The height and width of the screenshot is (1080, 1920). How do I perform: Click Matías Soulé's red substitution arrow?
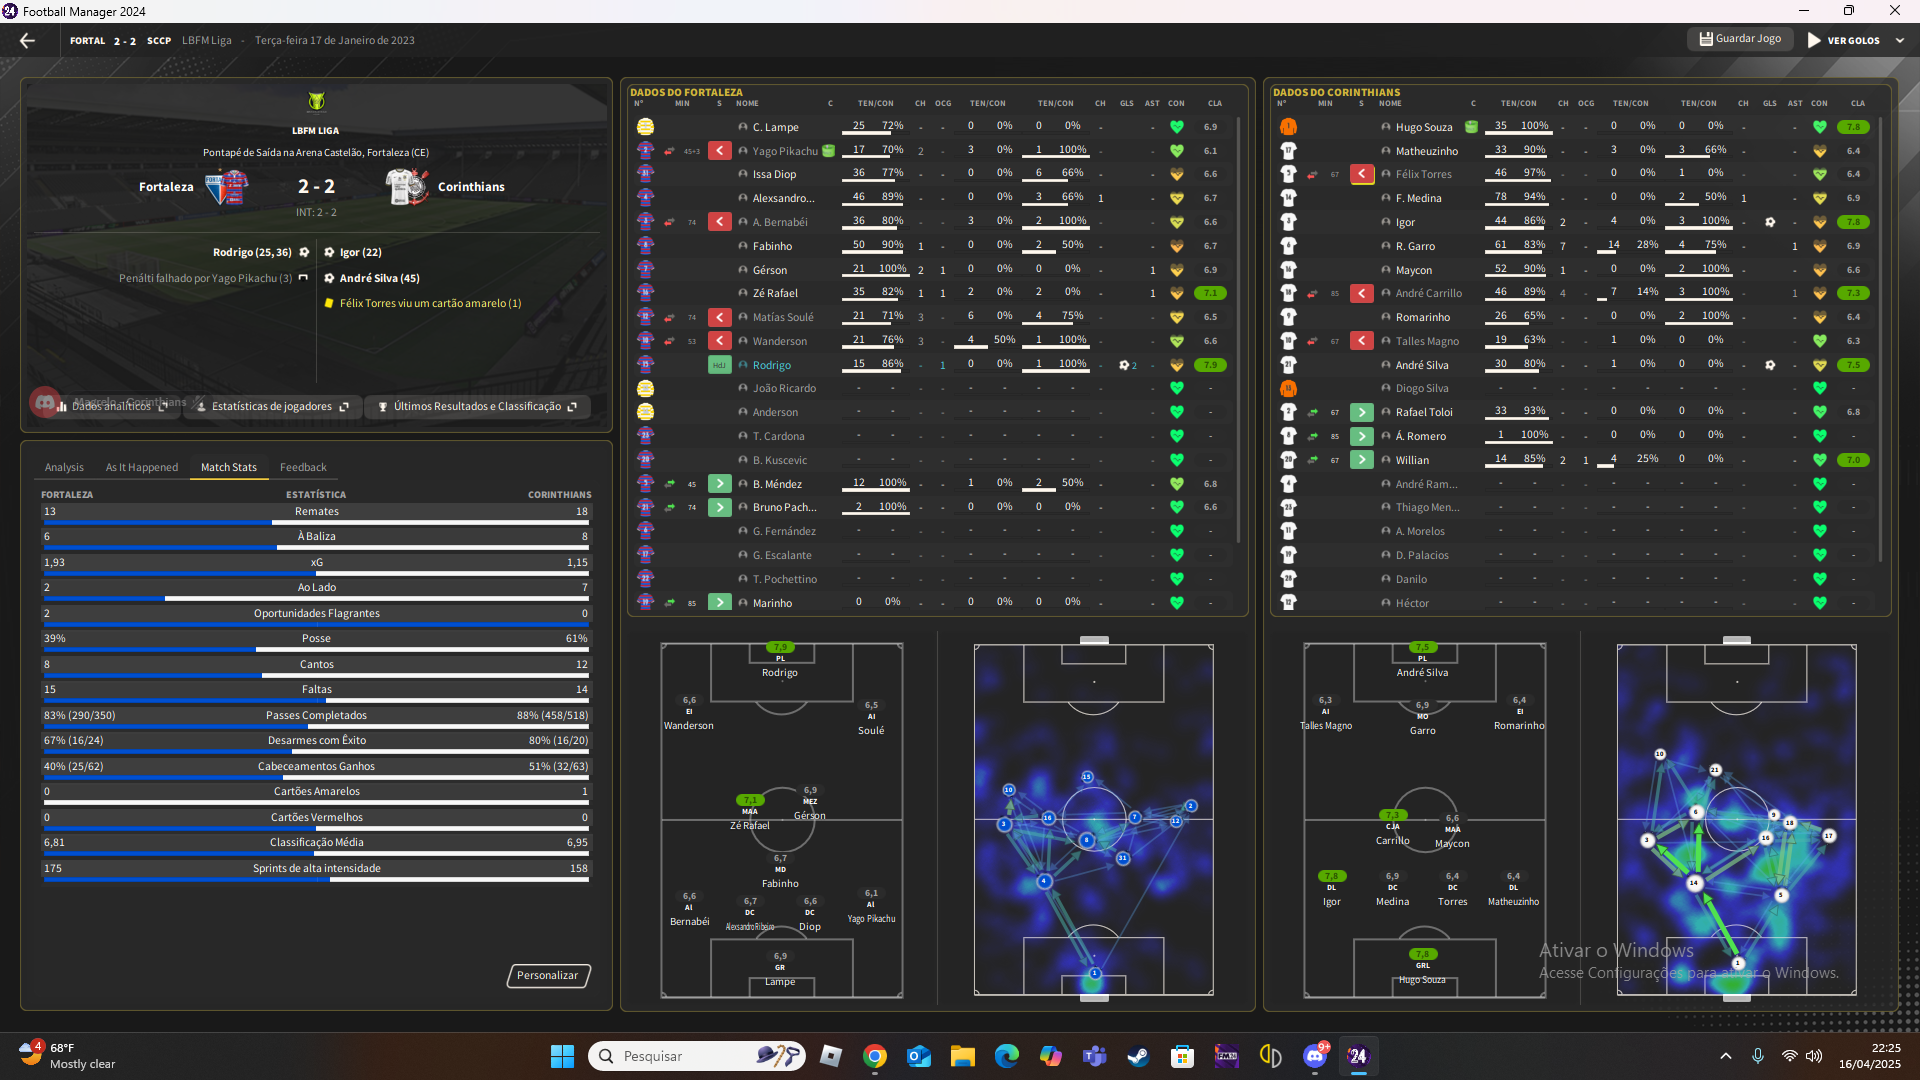pyautogui.click(x=719, y=317)
